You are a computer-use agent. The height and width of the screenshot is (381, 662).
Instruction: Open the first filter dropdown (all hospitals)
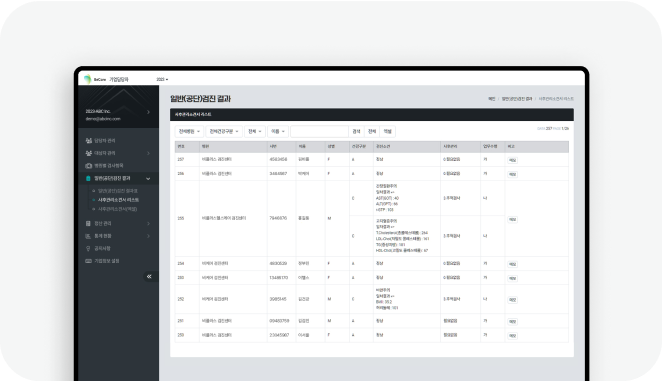click(189, 131)
